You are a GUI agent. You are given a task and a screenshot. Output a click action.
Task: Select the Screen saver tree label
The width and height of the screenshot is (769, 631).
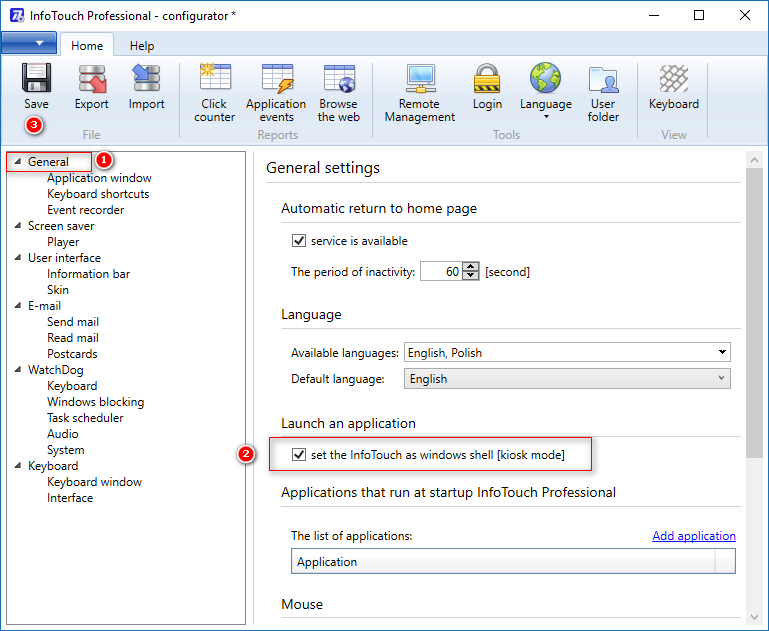pyautogui.click(x=61, y=226)
